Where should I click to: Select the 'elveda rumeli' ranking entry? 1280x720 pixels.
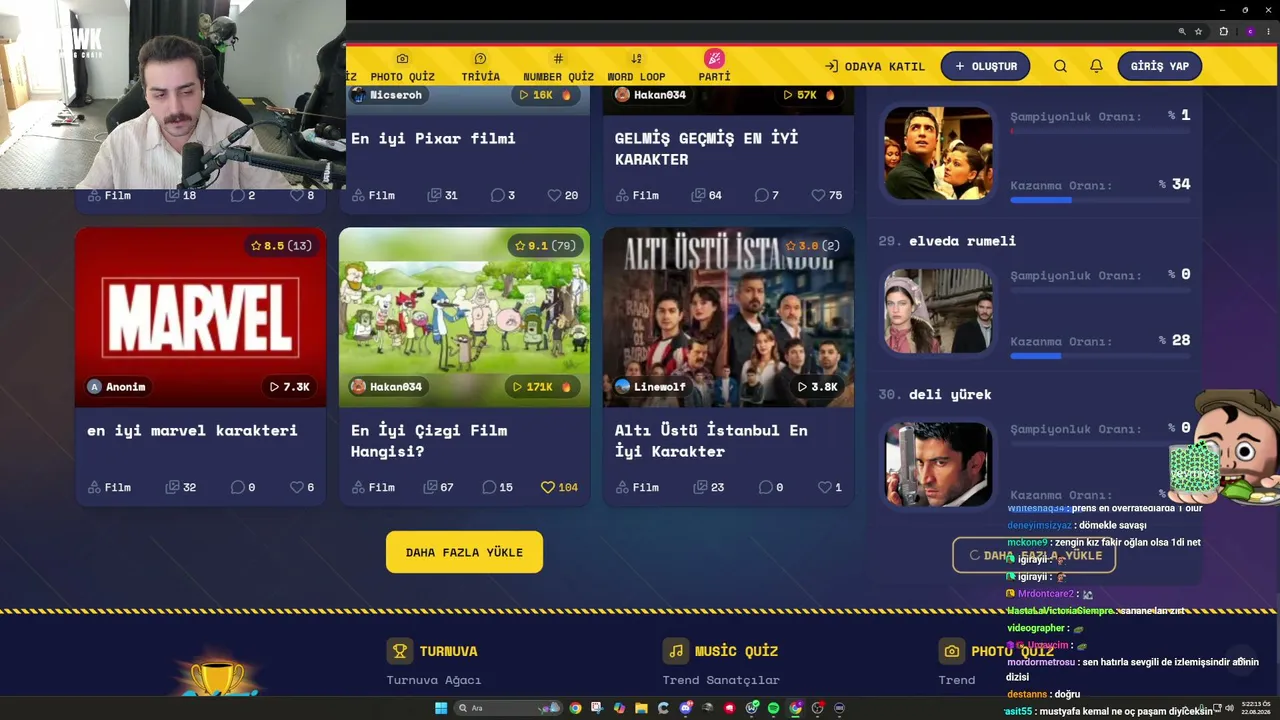tap(962, 241)
